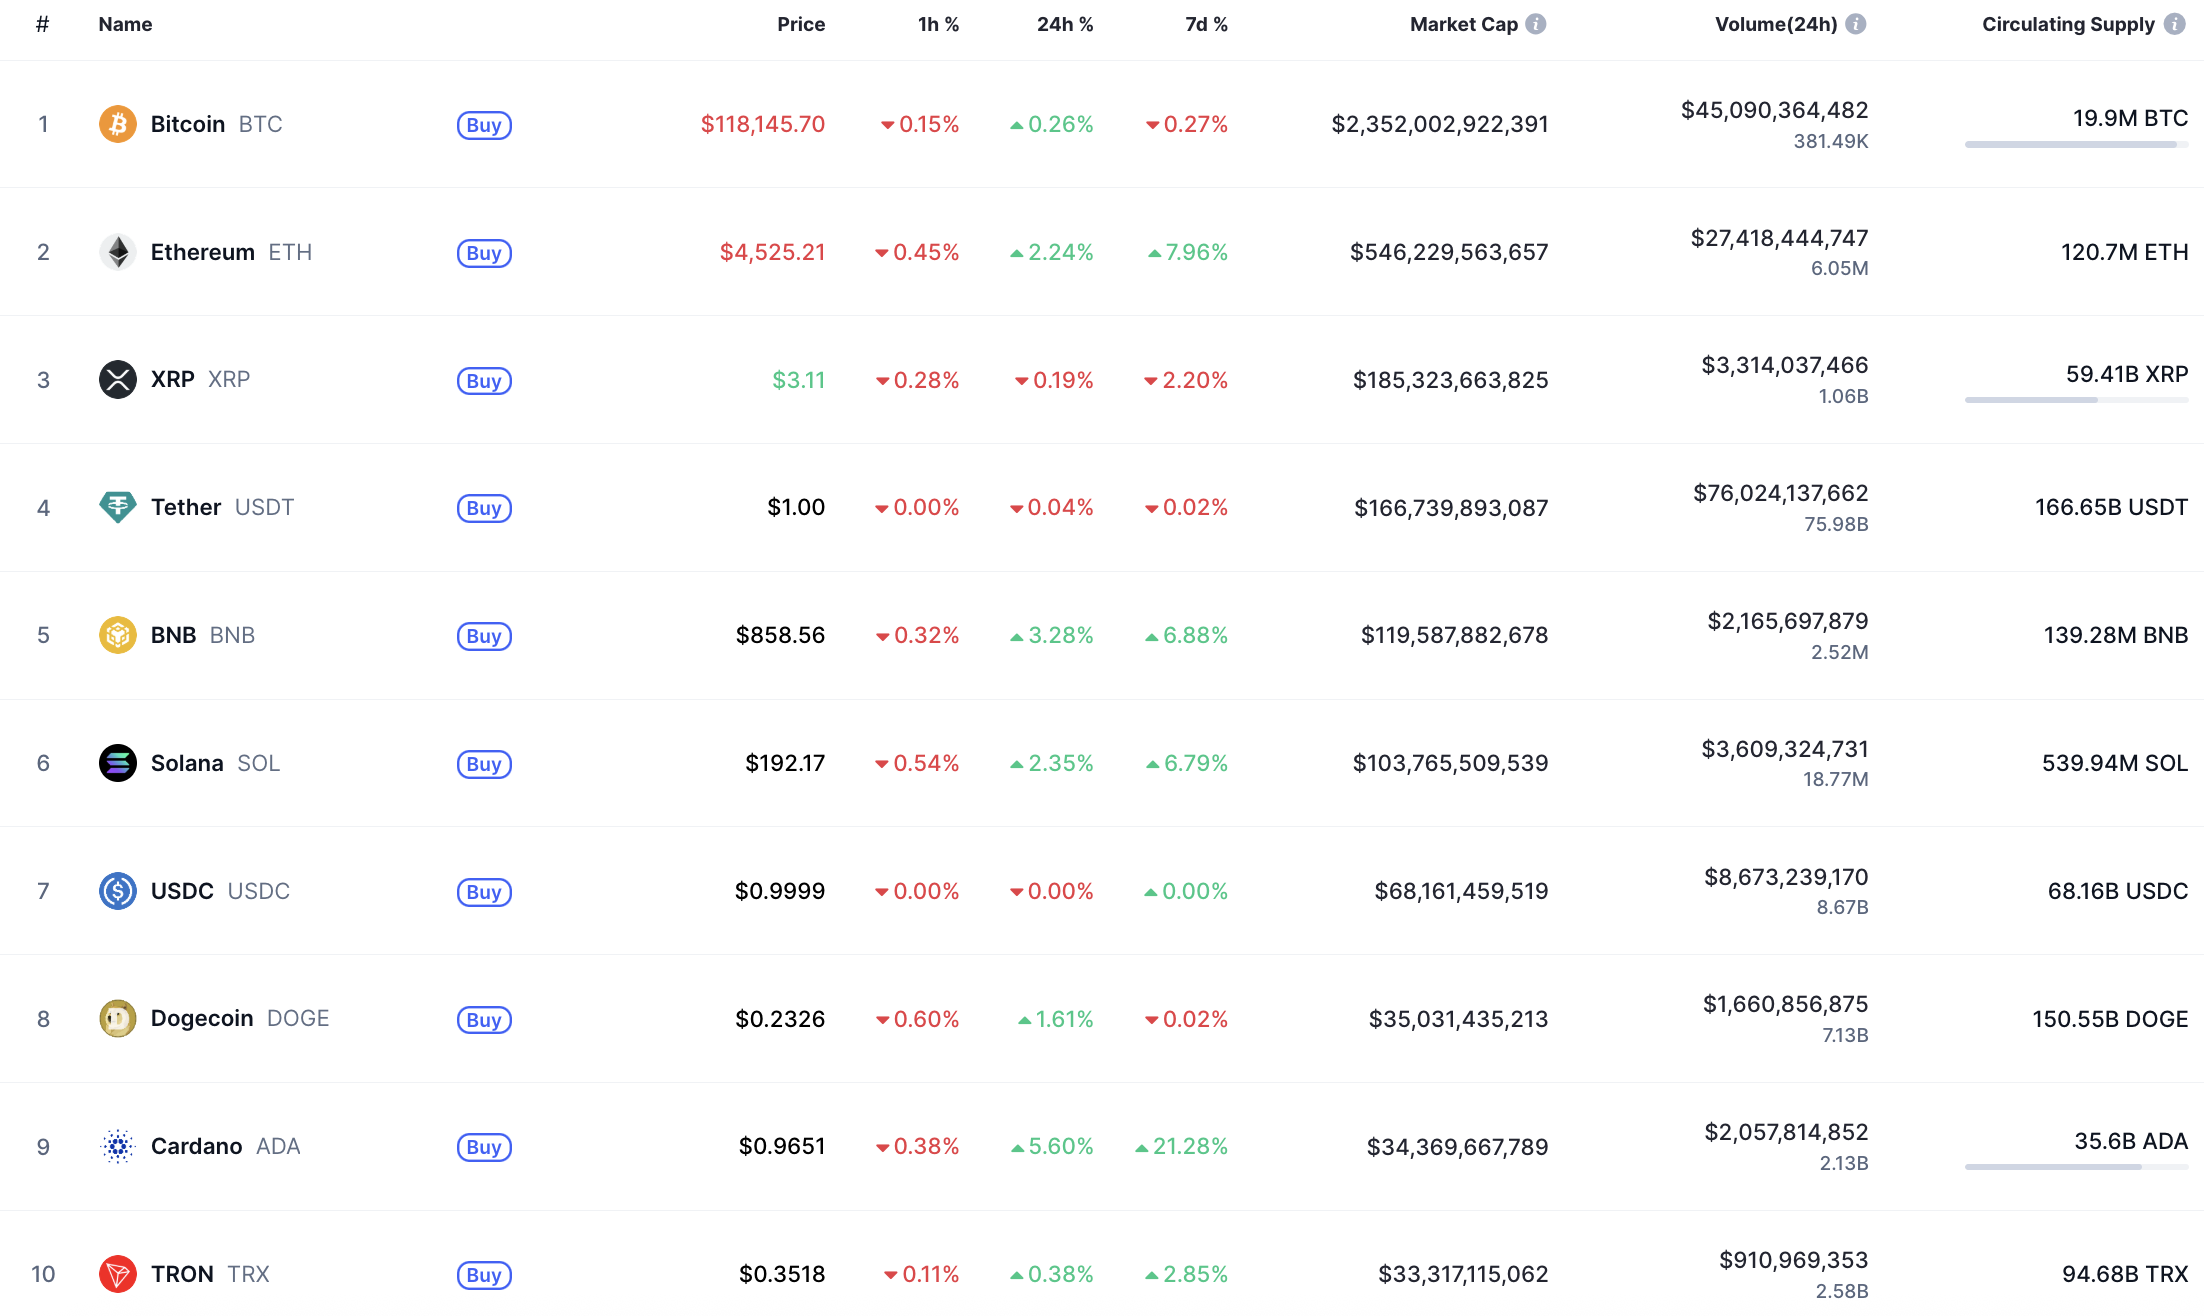2204x1316 pixels.
Task: Click the Buy button for Solana
Action: tap(484, 764)
